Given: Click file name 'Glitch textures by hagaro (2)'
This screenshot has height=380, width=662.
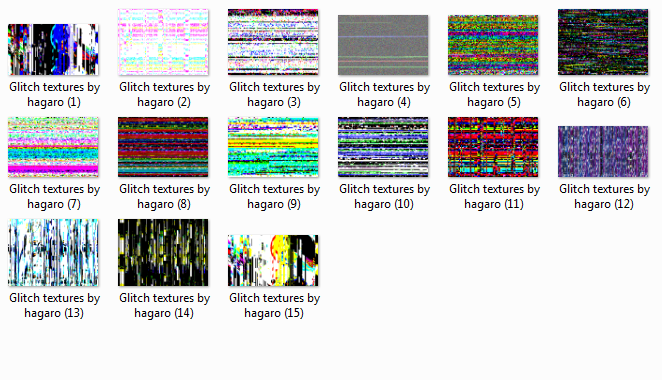Looking at the screenshot, I should 164,95.
